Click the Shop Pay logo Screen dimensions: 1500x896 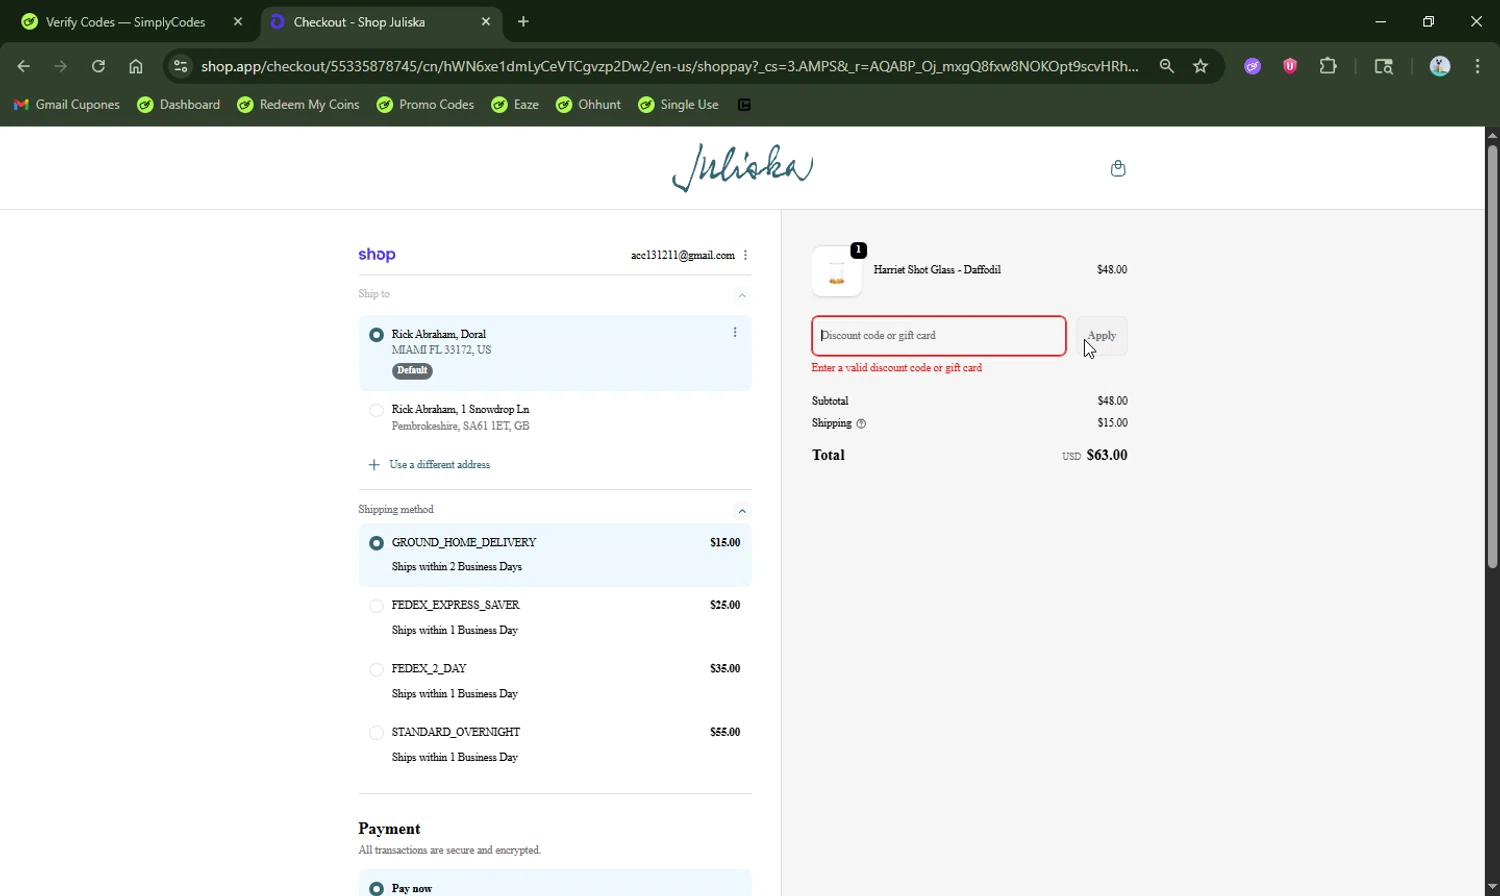(x=377, y=255)
